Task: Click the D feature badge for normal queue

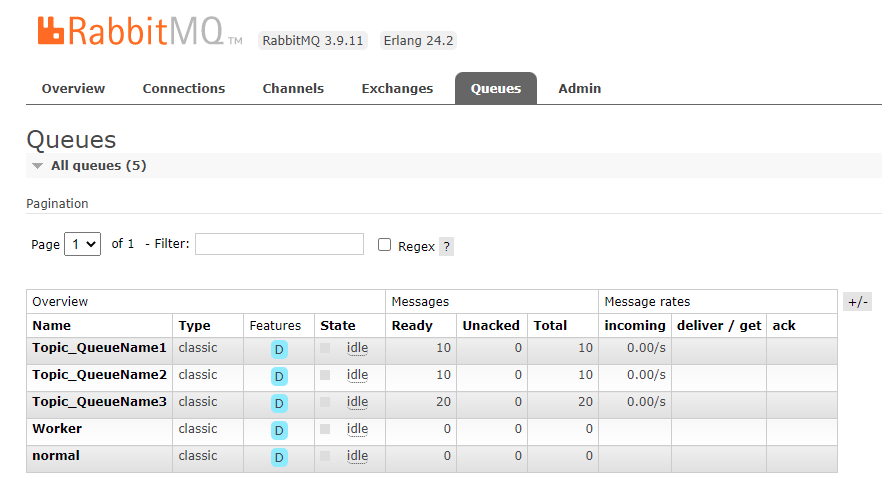Action: [279, 458]
